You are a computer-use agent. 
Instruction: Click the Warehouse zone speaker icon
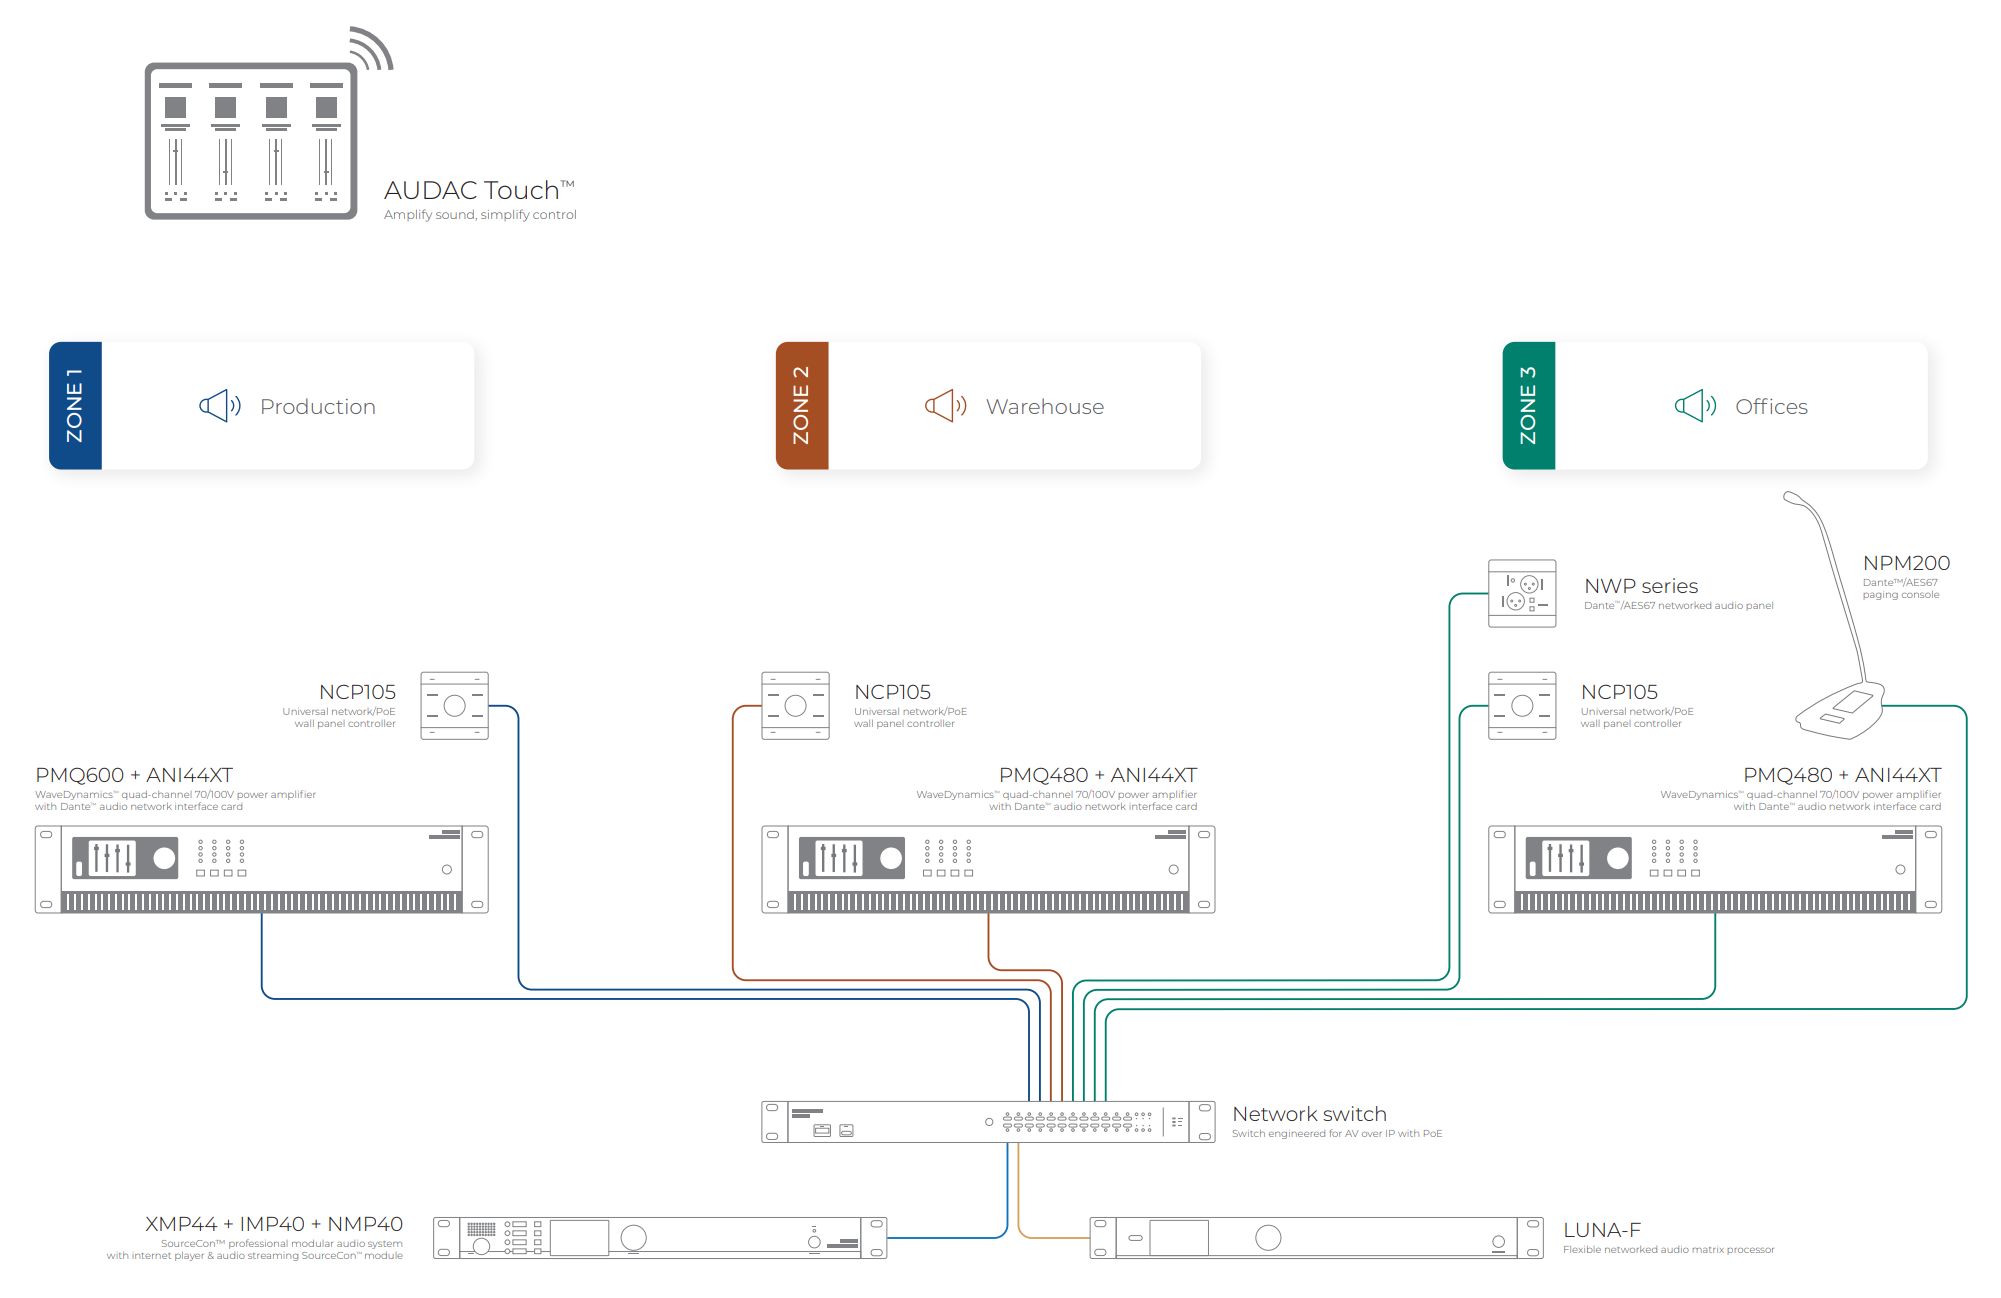(x=946, y=406)
